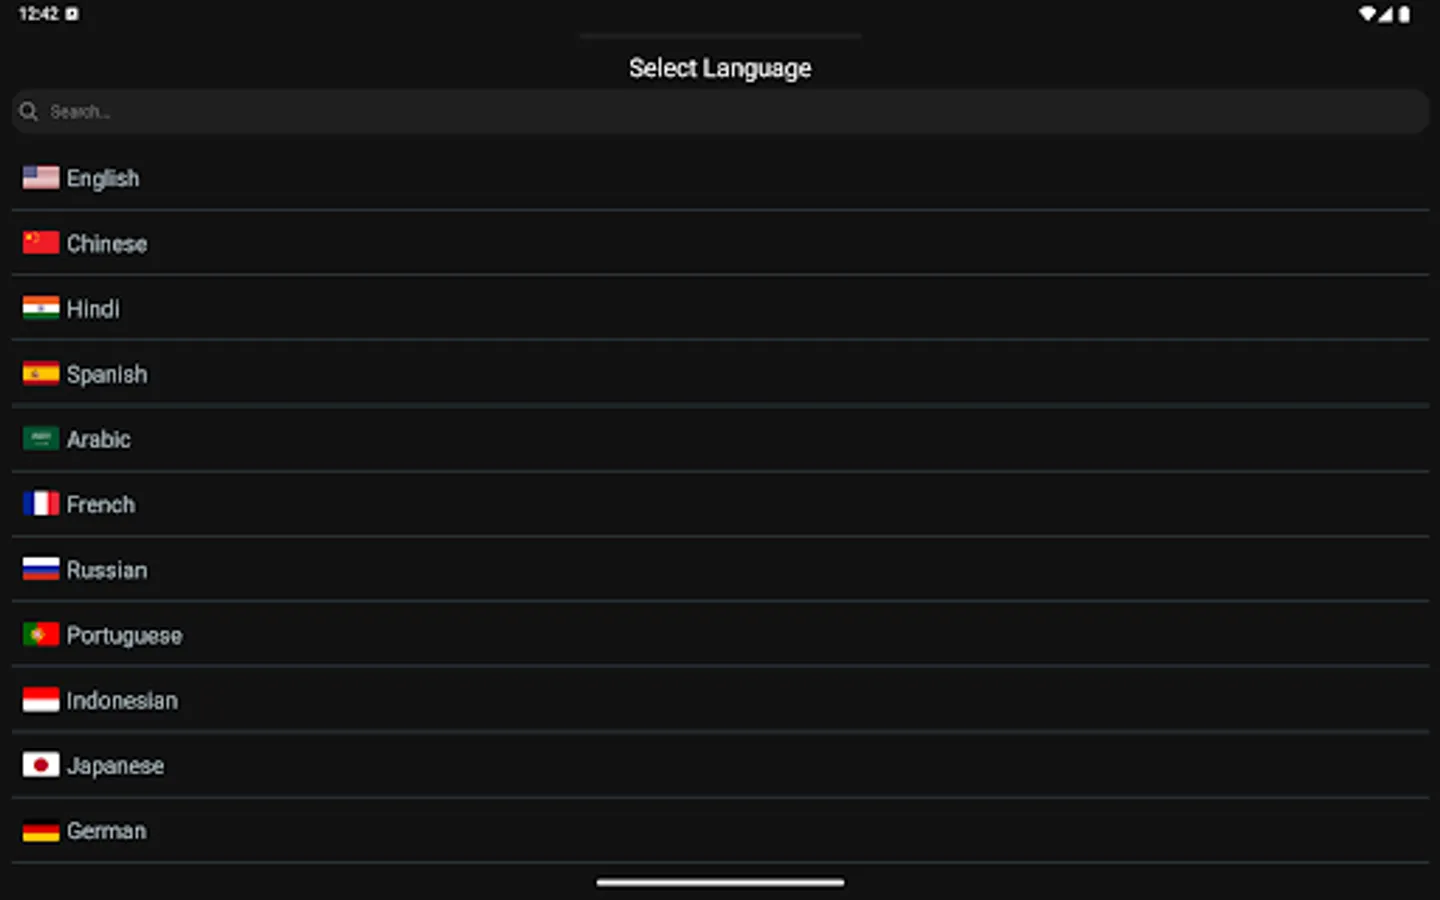Screen dimensions: 1440x900
Task: Tap the drag handle above Select Language
Action: (x=719, y=36)
